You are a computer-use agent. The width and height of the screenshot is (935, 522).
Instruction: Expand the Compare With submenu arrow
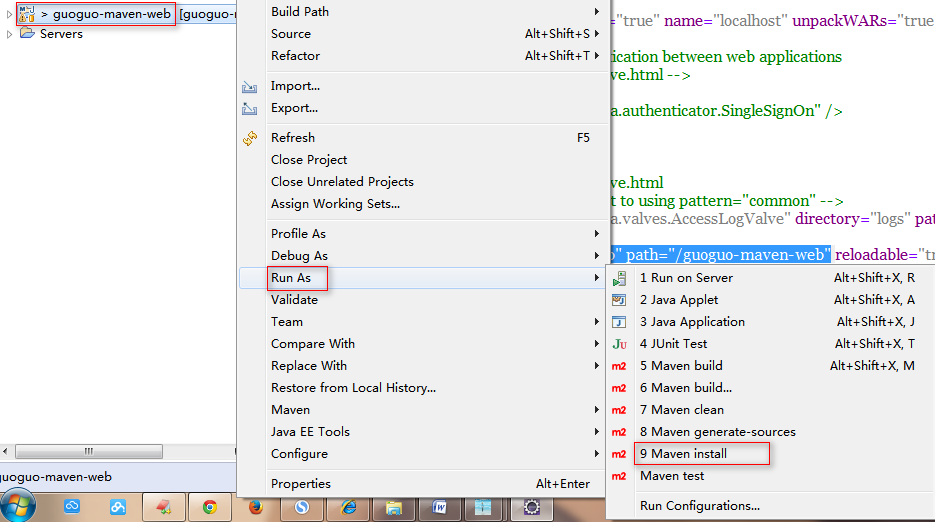pyautogui.click(x=596, y=344)
